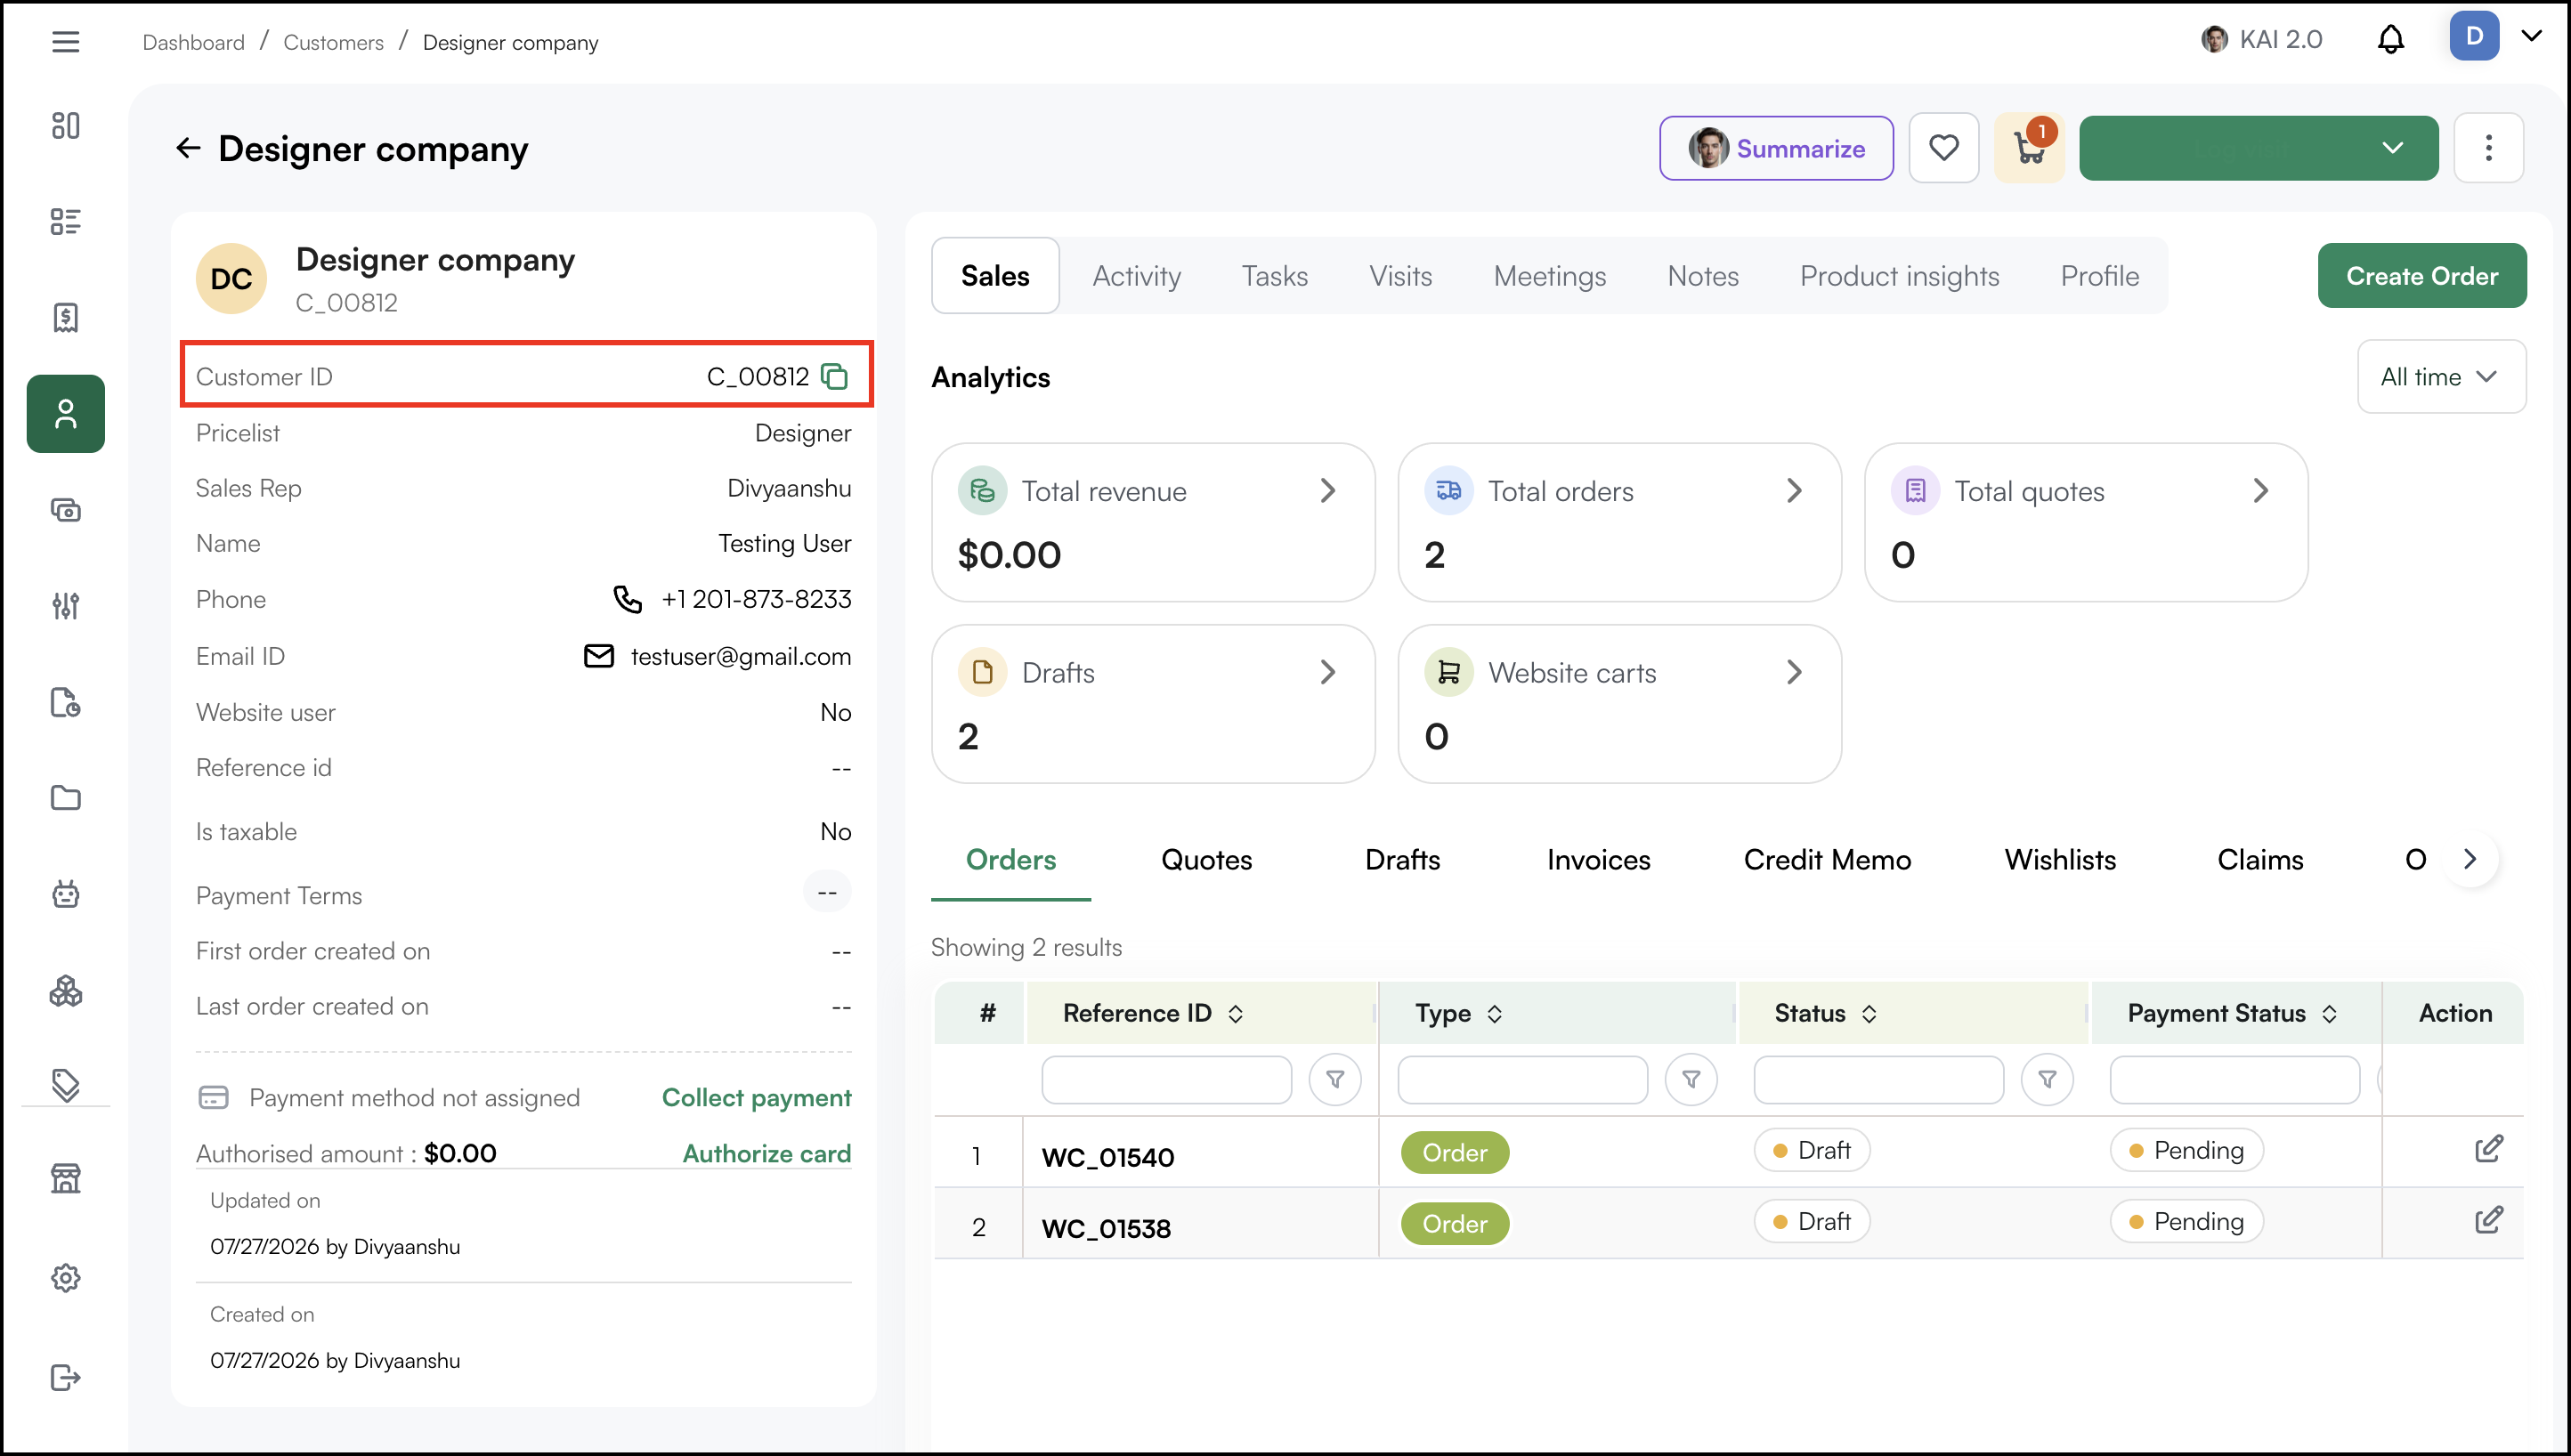Open the storefront icon in sidebar
2571x1456 pixels.
point(65,1178)
